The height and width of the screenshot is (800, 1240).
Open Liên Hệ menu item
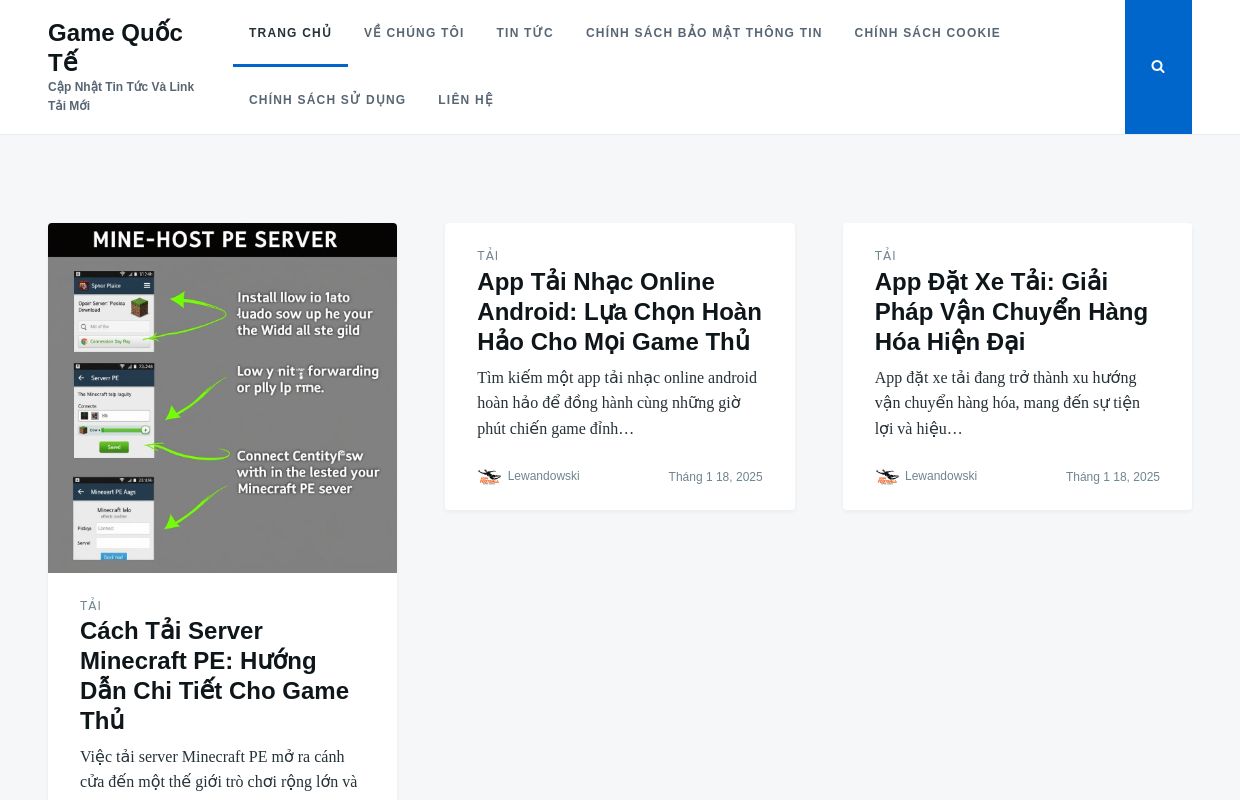pyautogui.click(x=466, y=100)
